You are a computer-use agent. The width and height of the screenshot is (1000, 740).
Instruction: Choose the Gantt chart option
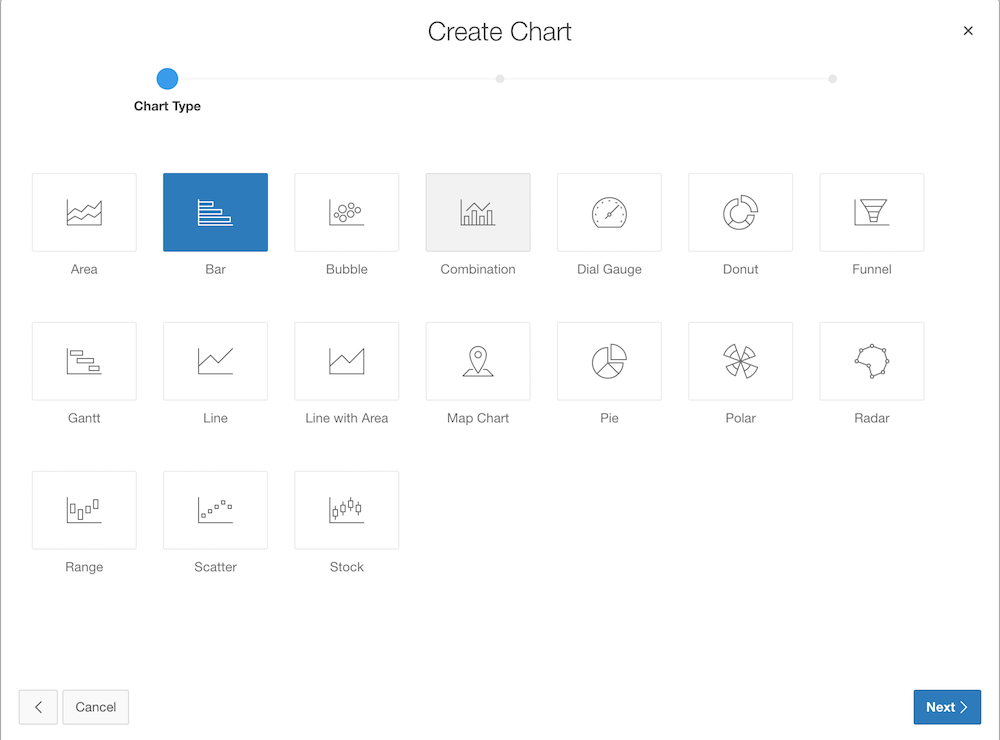tap(84, 361)
